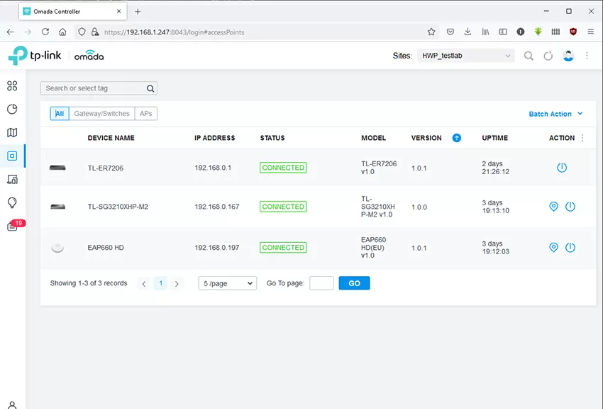Reboot the TL-ER7206 gateway
The width and height of the screenshot is (604, 409).
tap(561, 168)
